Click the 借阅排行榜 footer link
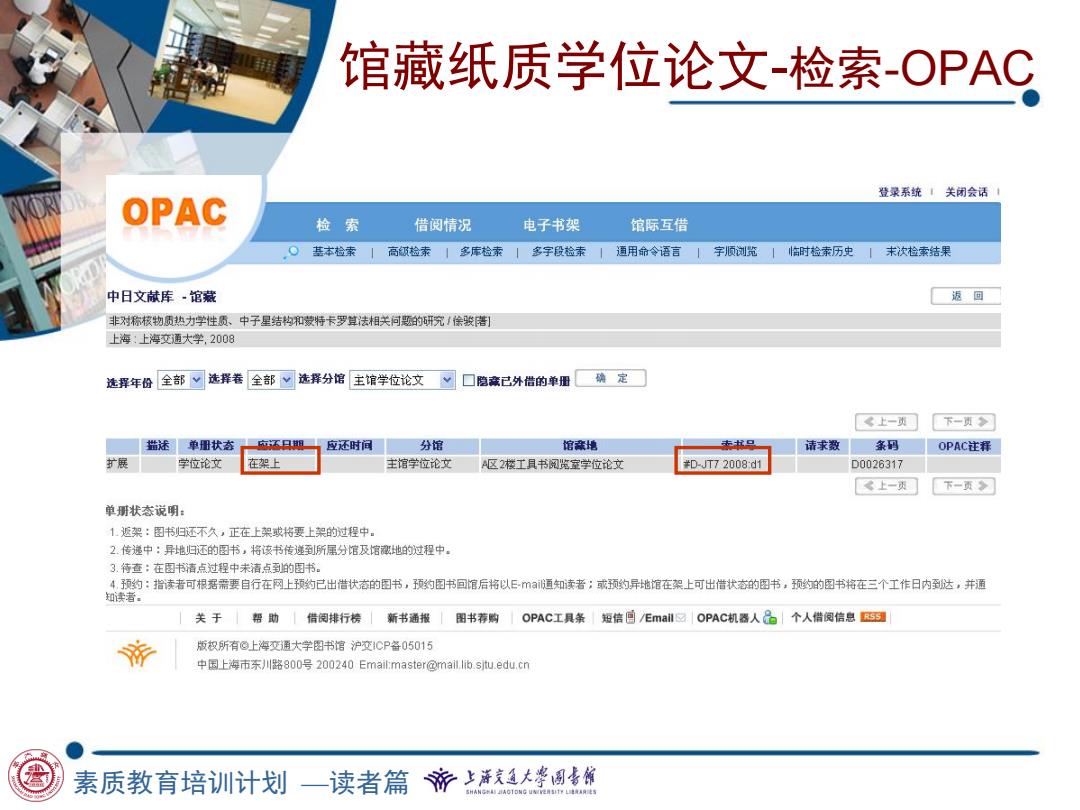 333,618
